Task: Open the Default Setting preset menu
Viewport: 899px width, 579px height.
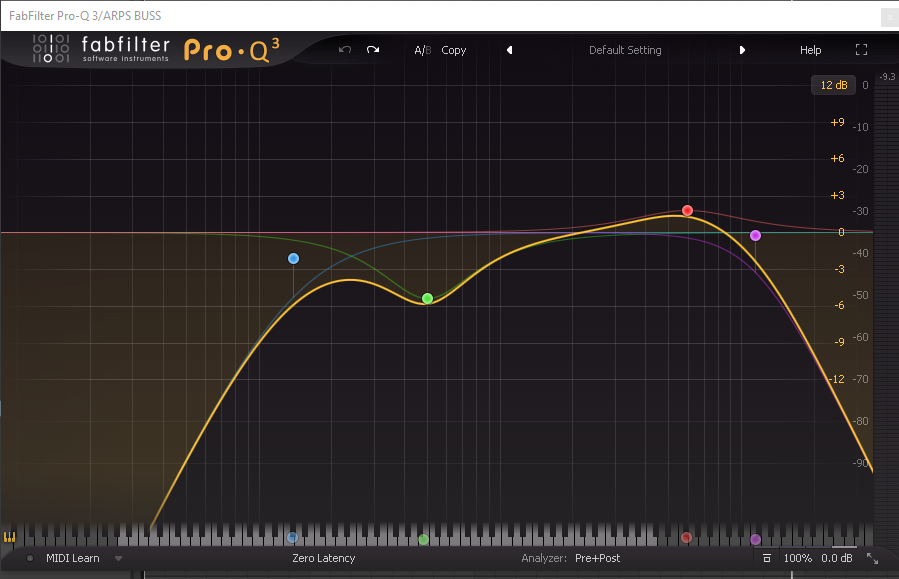Action: pyautogui.click(x=625, y=50)
